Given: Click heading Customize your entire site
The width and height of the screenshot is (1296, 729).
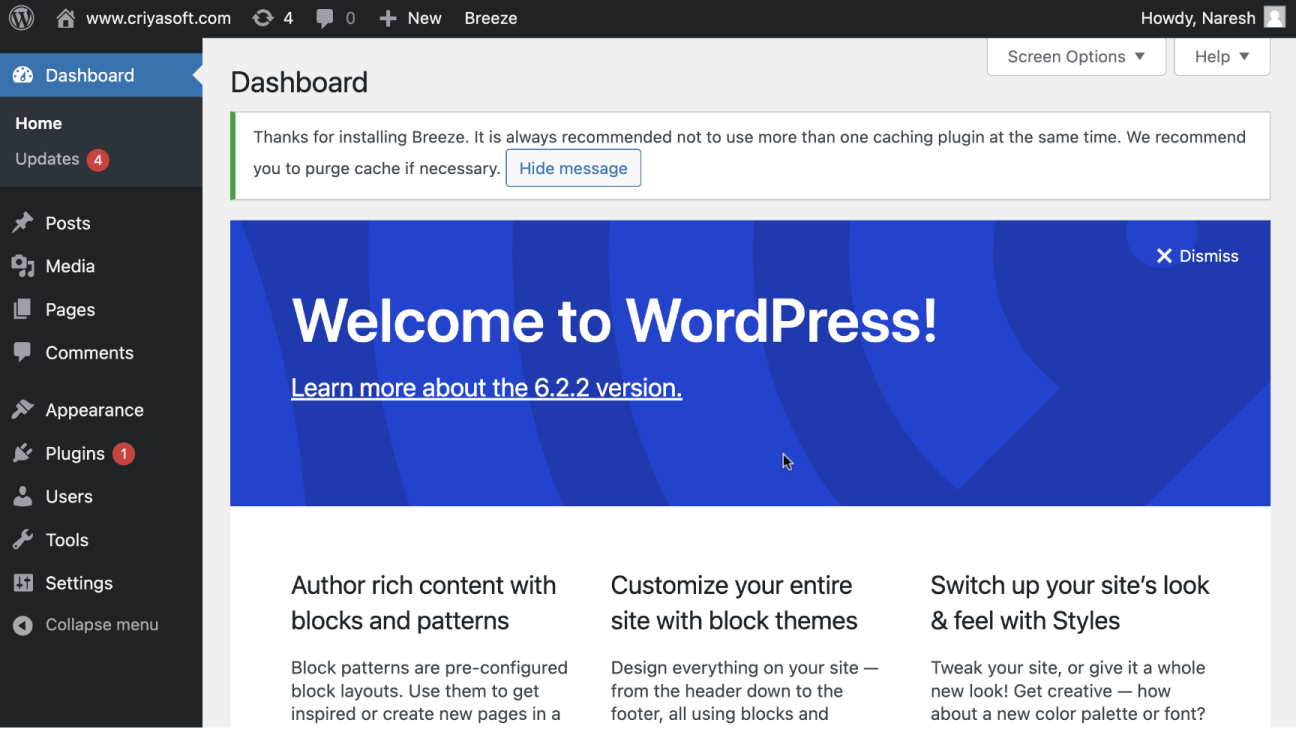Looking at the screenshot, I should [x=734, y=603].
